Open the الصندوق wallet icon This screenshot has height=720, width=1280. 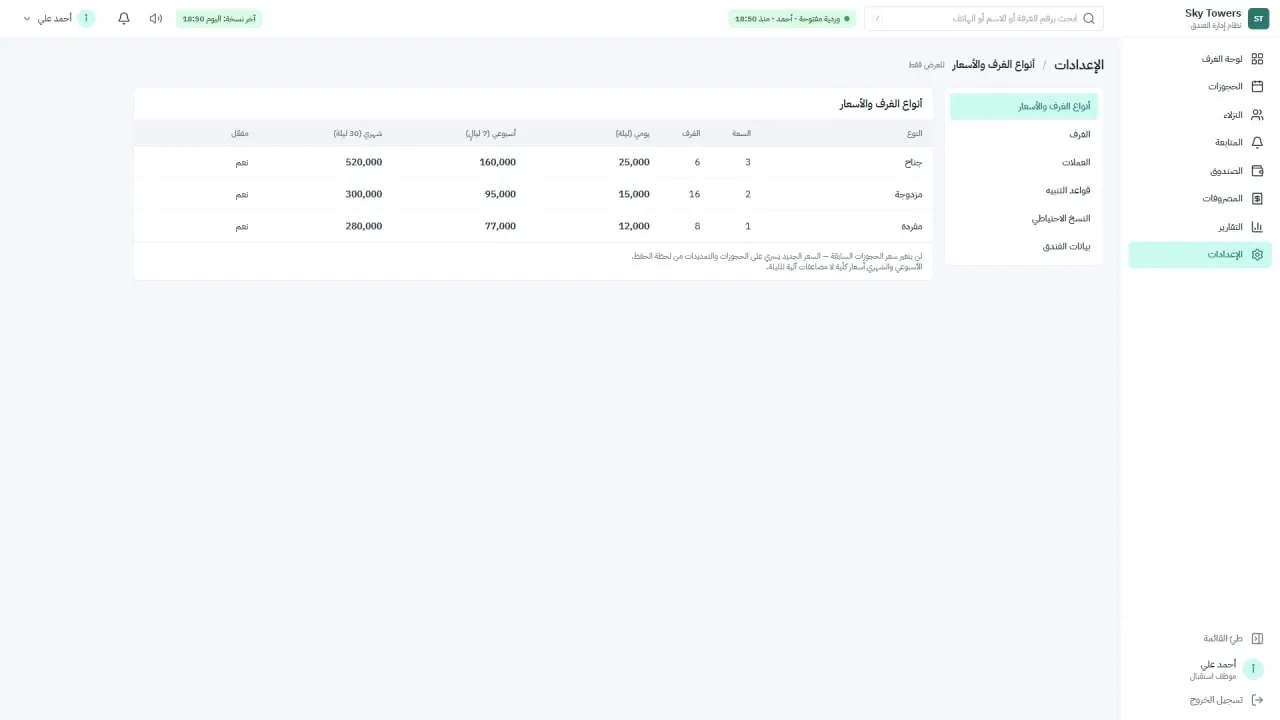pos(1257,171)
